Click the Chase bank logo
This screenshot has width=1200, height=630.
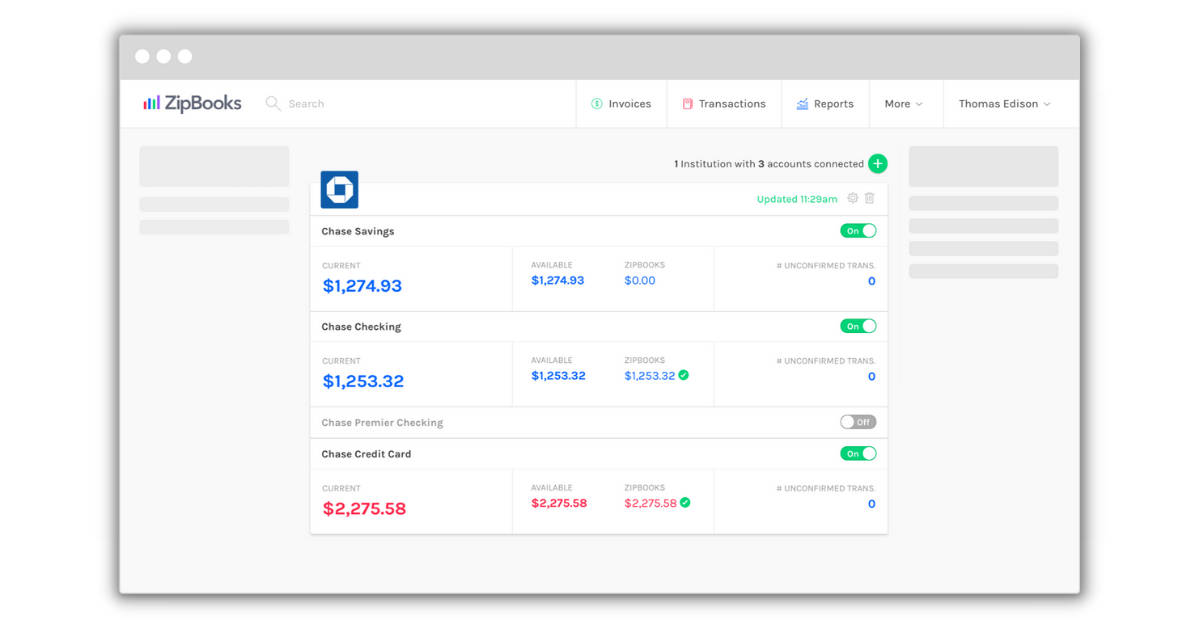[339, 190]
